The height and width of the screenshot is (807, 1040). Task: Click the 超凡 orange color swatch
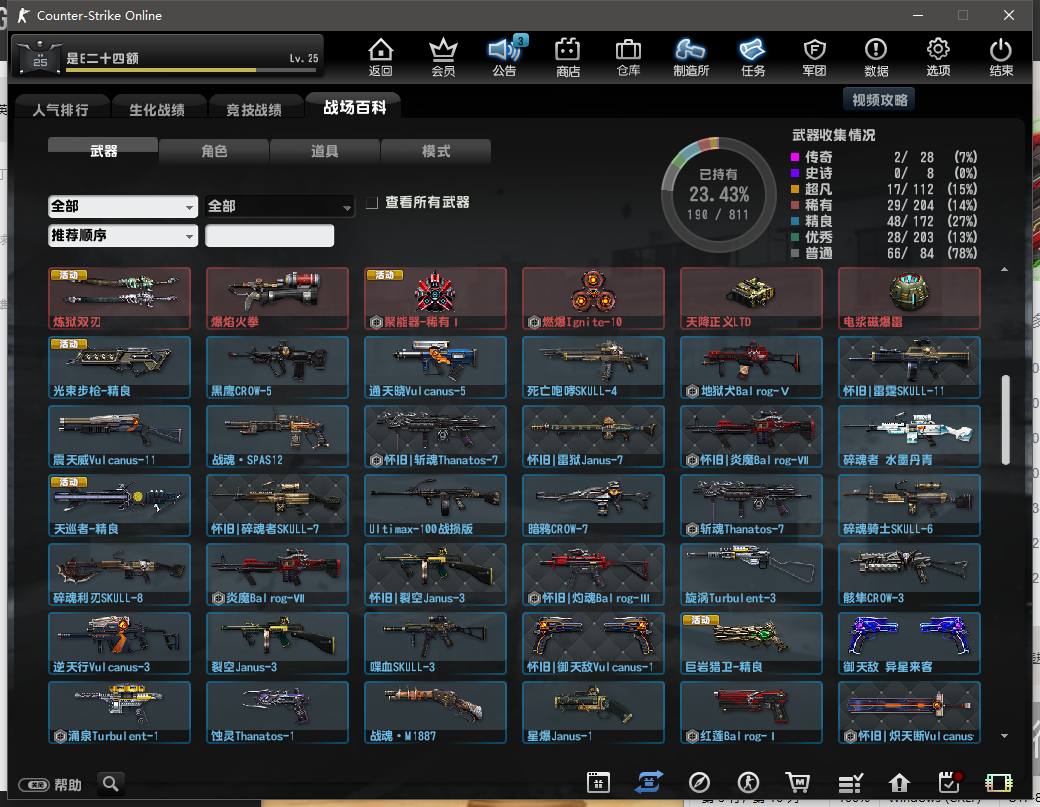[x=795, y=189]
